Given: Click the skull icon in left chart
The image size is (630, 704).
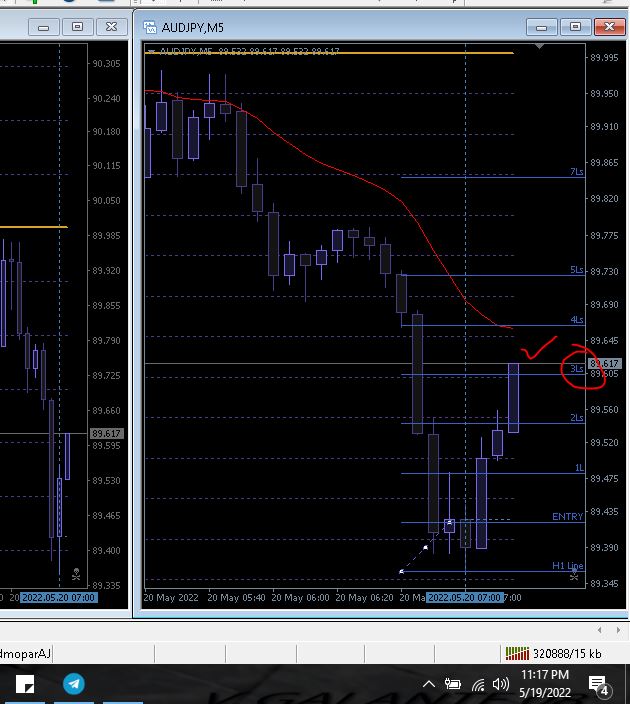Looking at the screenshot, I should click(x=76, y=574).
